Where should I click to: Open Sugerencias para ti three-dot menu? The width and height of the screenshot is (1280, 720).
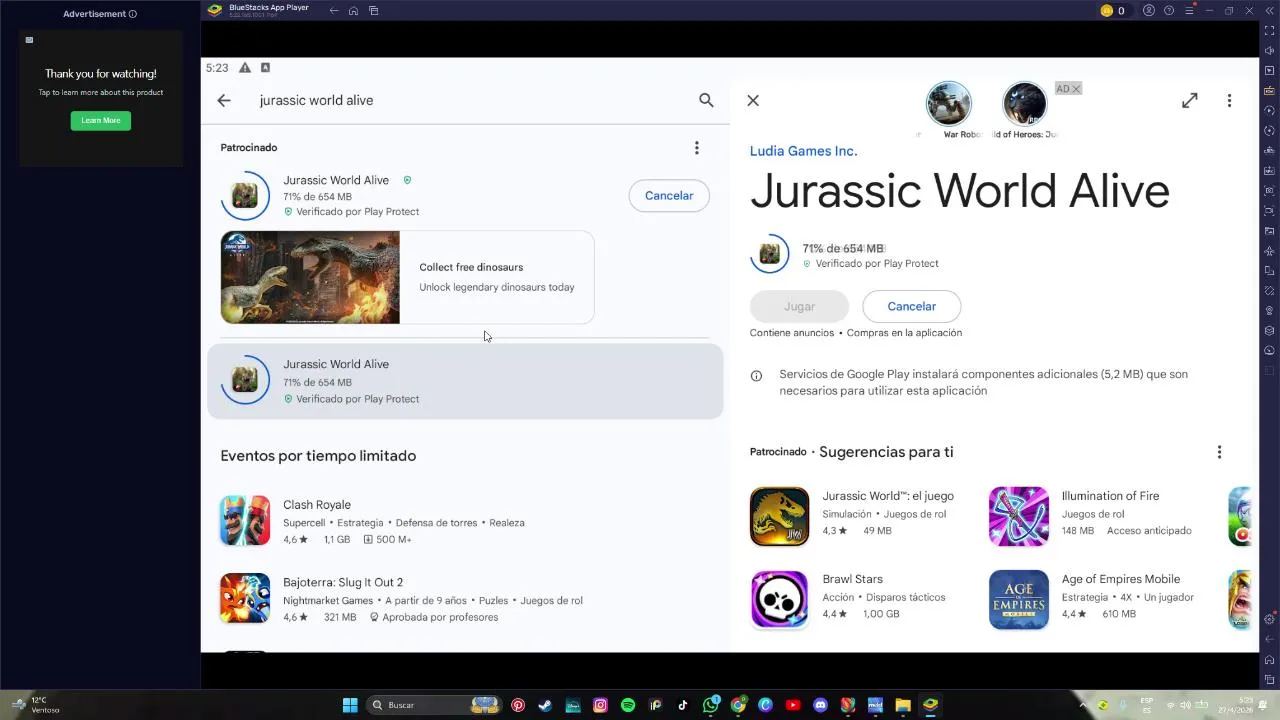(1219, 452)
